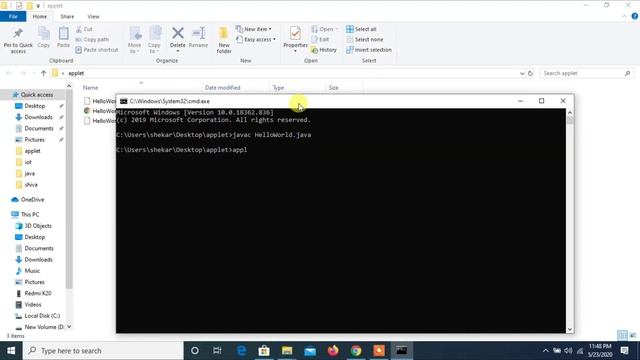Click the Rename ribbon icon
Image resolution: width=640 pixels, height=360 pixels.
tap(199, 38)
